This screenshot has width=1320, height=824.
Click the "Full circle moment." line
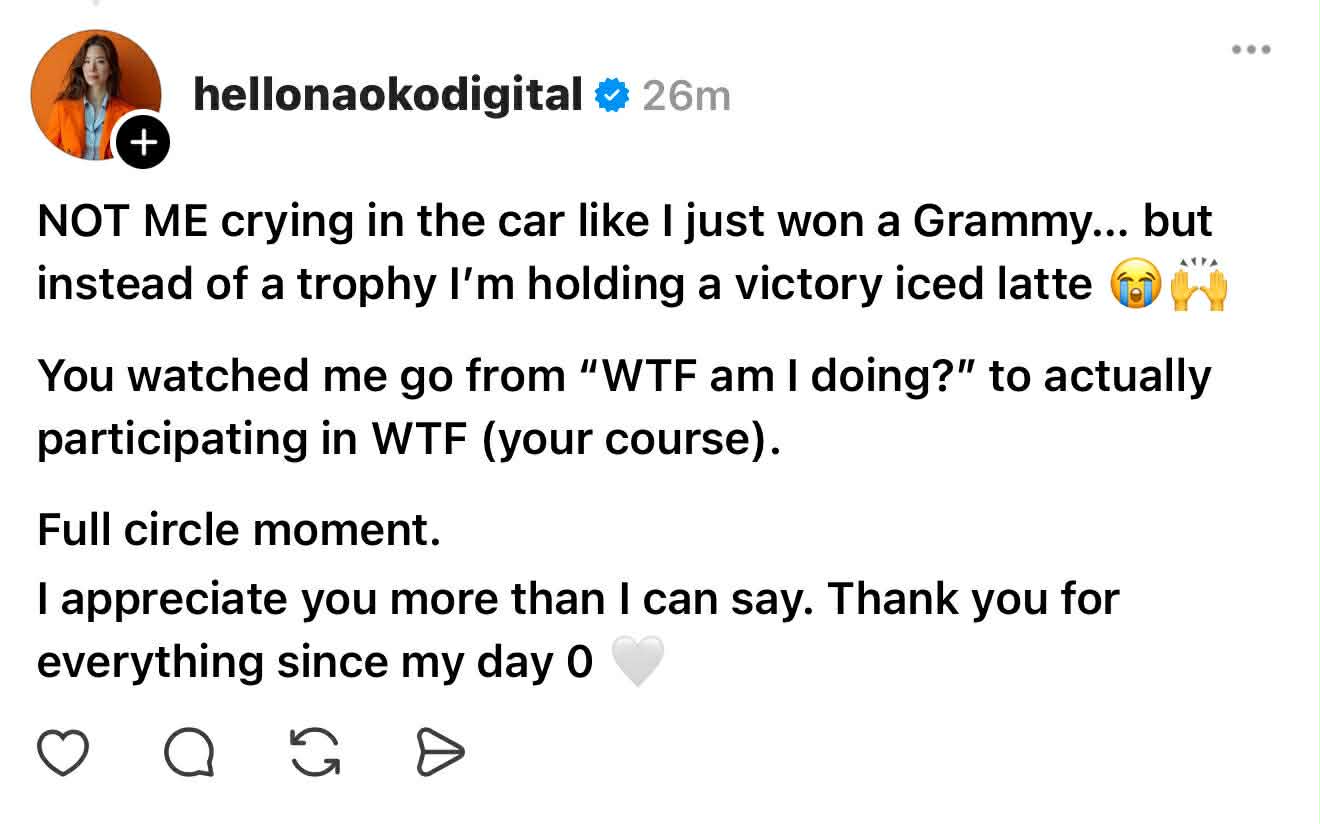[239, 530]
